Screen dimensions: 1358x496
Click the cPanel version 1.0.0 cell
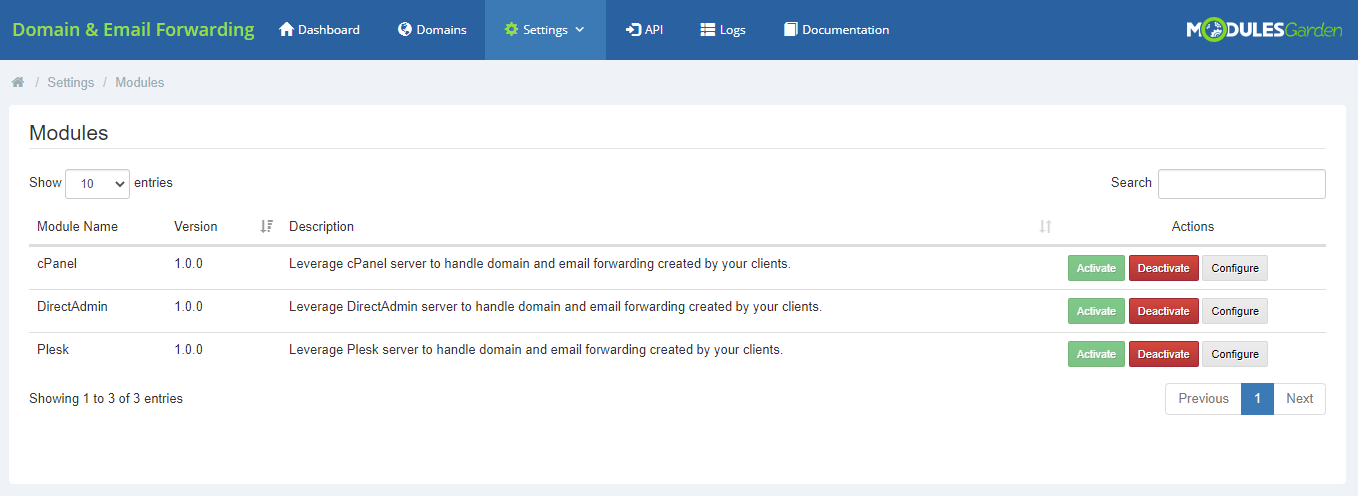(188, 264)
